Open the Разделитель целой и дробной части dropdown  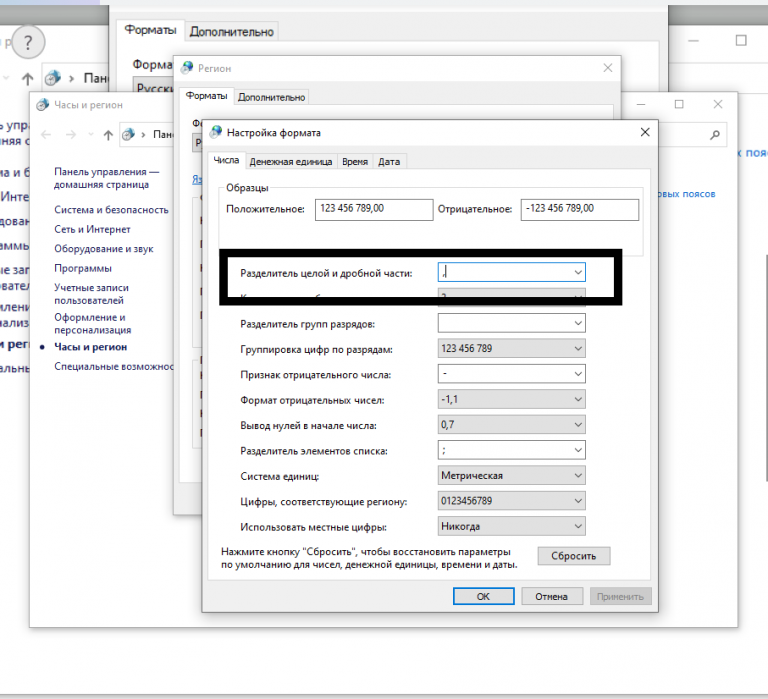coord(577,272)
